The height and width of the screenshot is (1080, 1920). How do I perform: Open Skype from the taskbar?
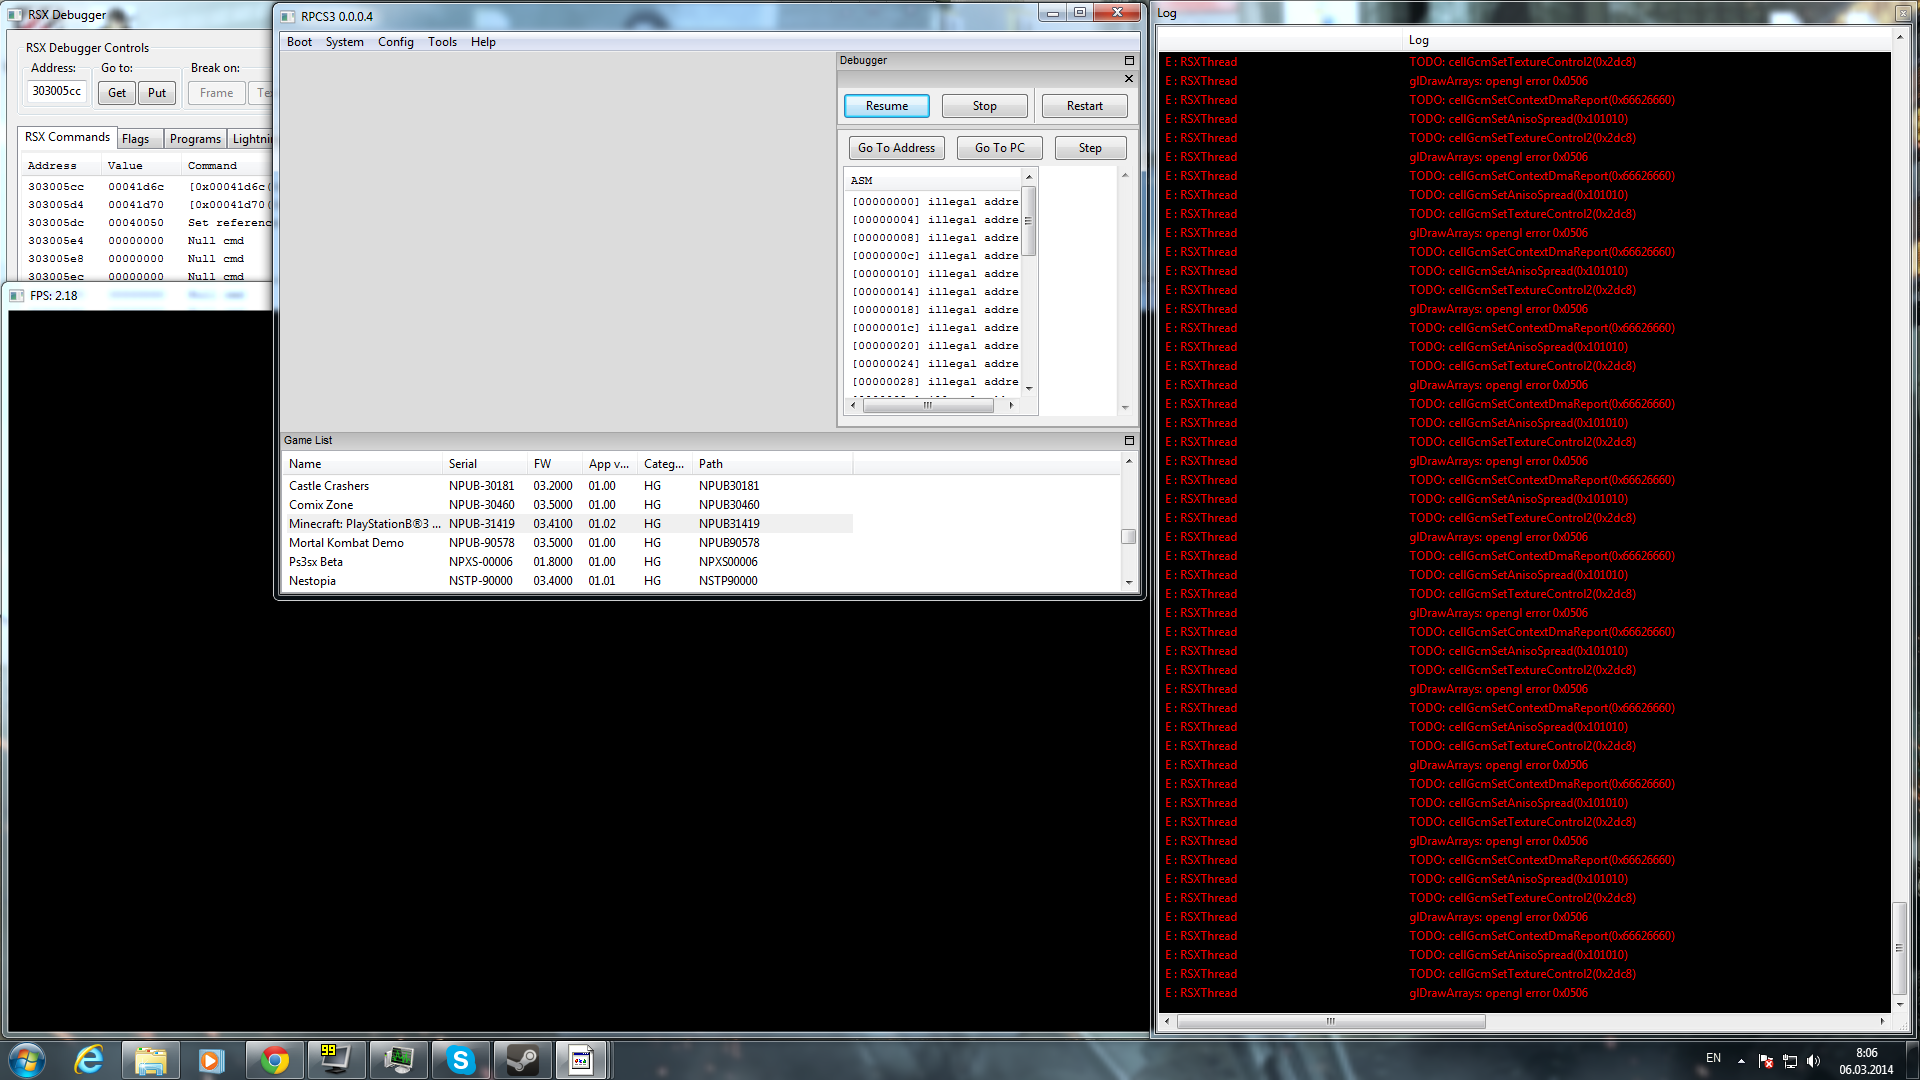[x=460, y=1060]
